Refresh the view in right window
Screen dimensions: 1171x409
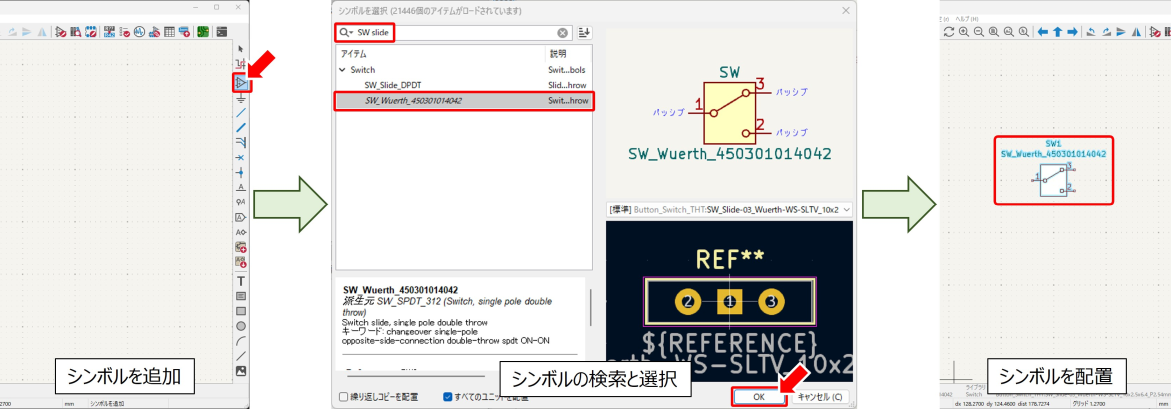(948, 32)
